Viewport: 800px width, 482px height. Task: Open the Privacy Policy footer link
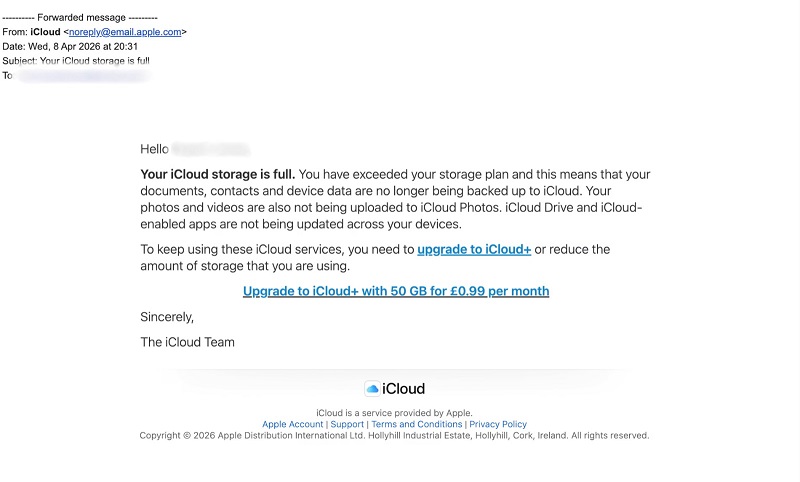click(x=498, y=424)
